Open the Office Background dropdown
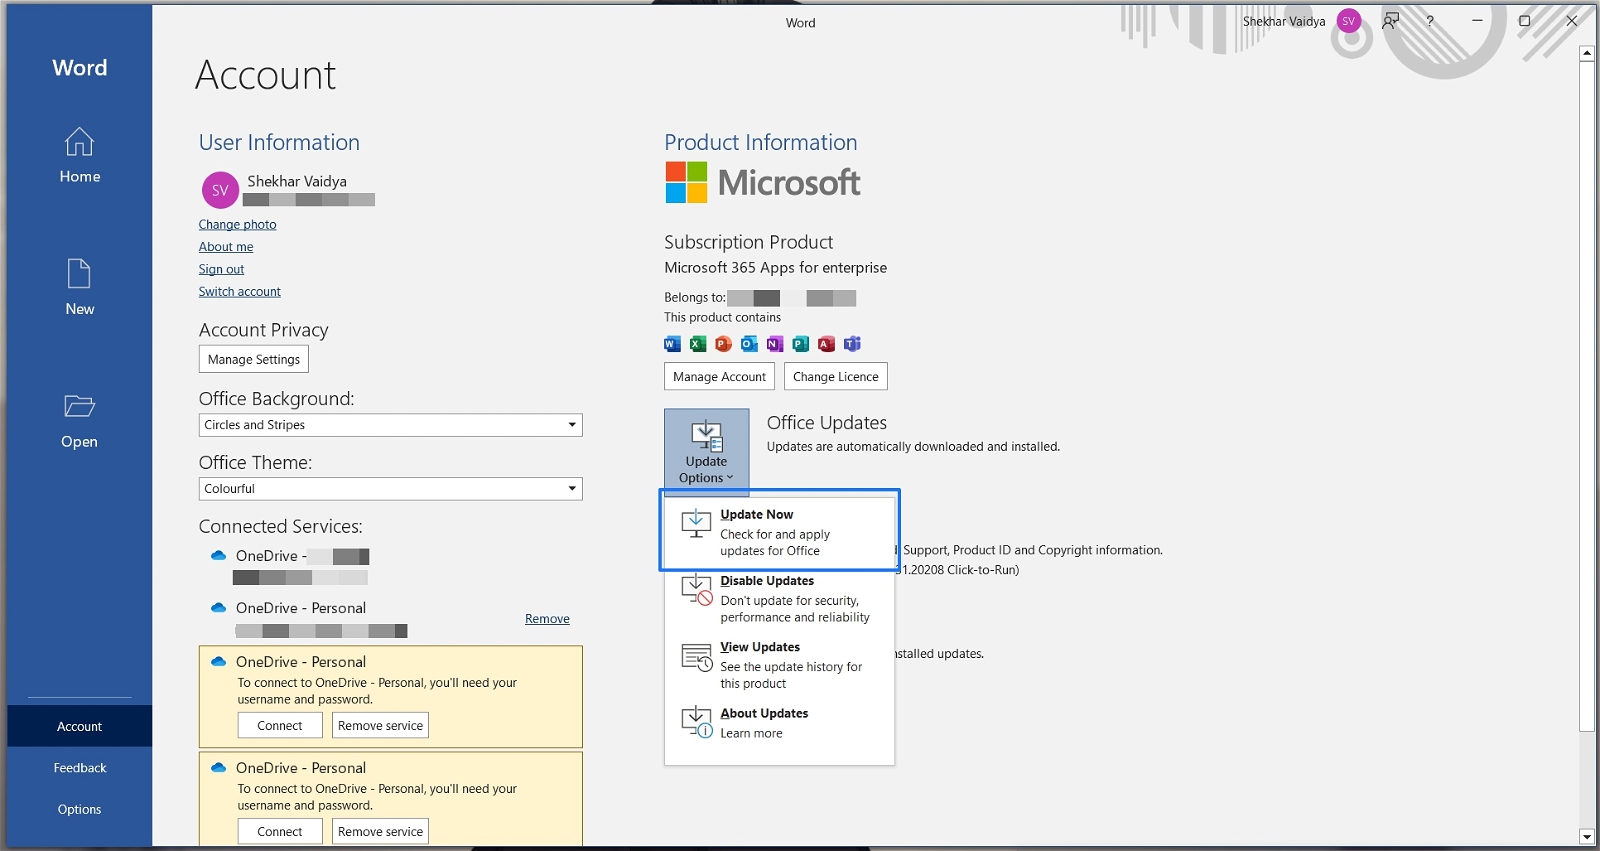1600x851 pixels. coord(390,425)
